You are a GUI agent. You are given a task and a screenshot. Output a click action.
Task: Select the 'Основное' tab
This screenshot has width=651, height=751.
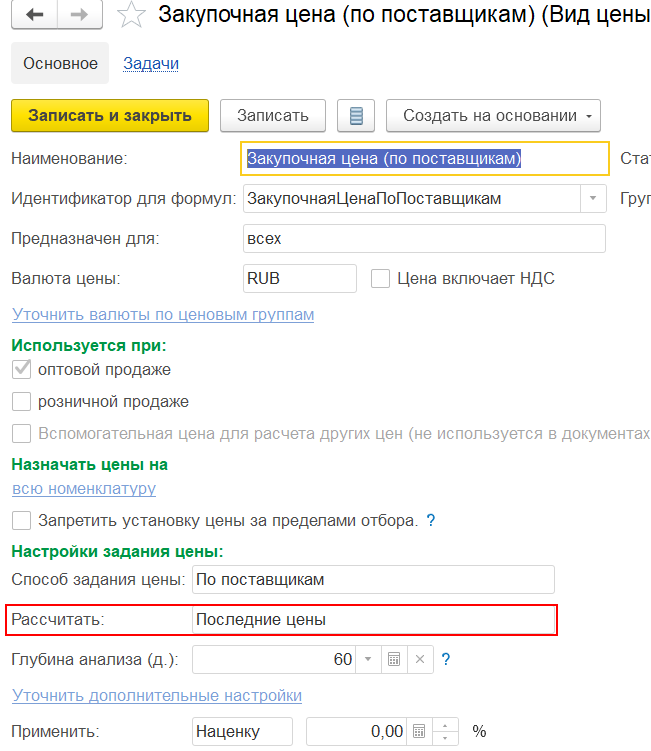pyautogui.click(x=61, y=64)
